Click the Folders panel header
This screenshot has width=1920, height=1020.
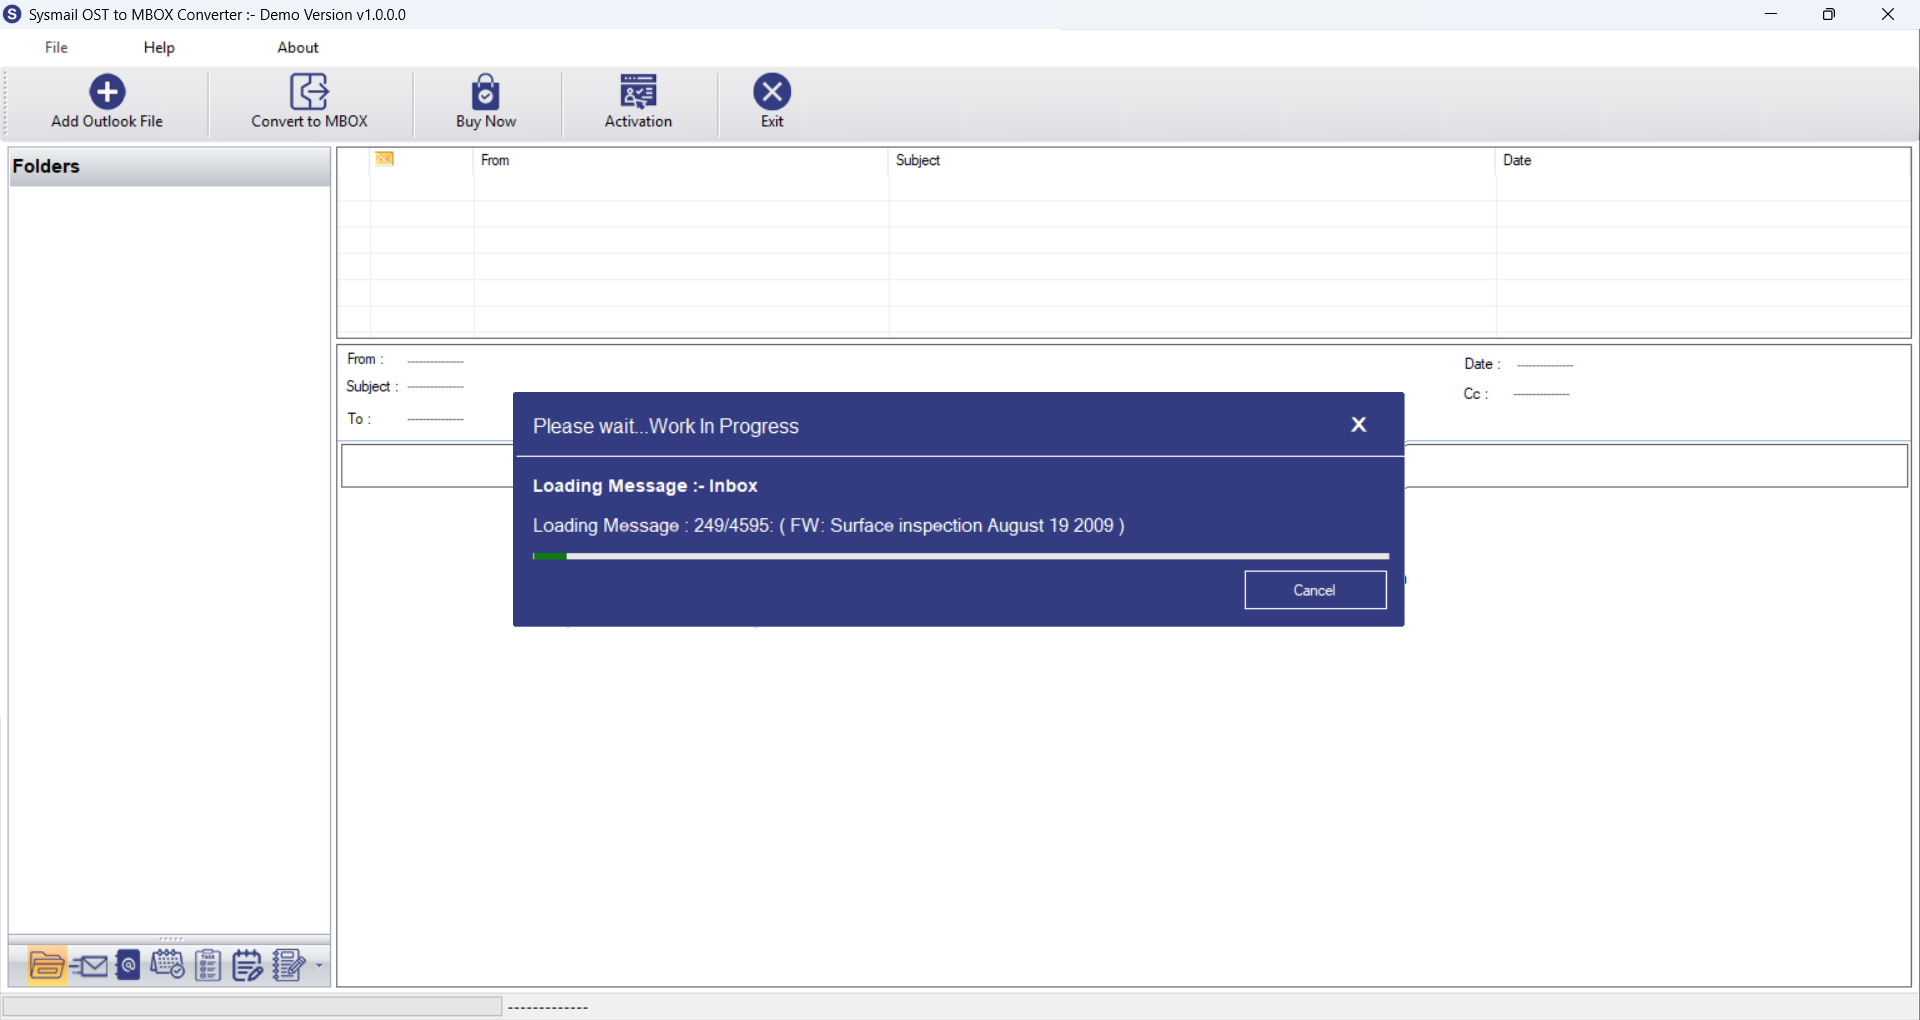pyautogui.click(x=169, y=166)
